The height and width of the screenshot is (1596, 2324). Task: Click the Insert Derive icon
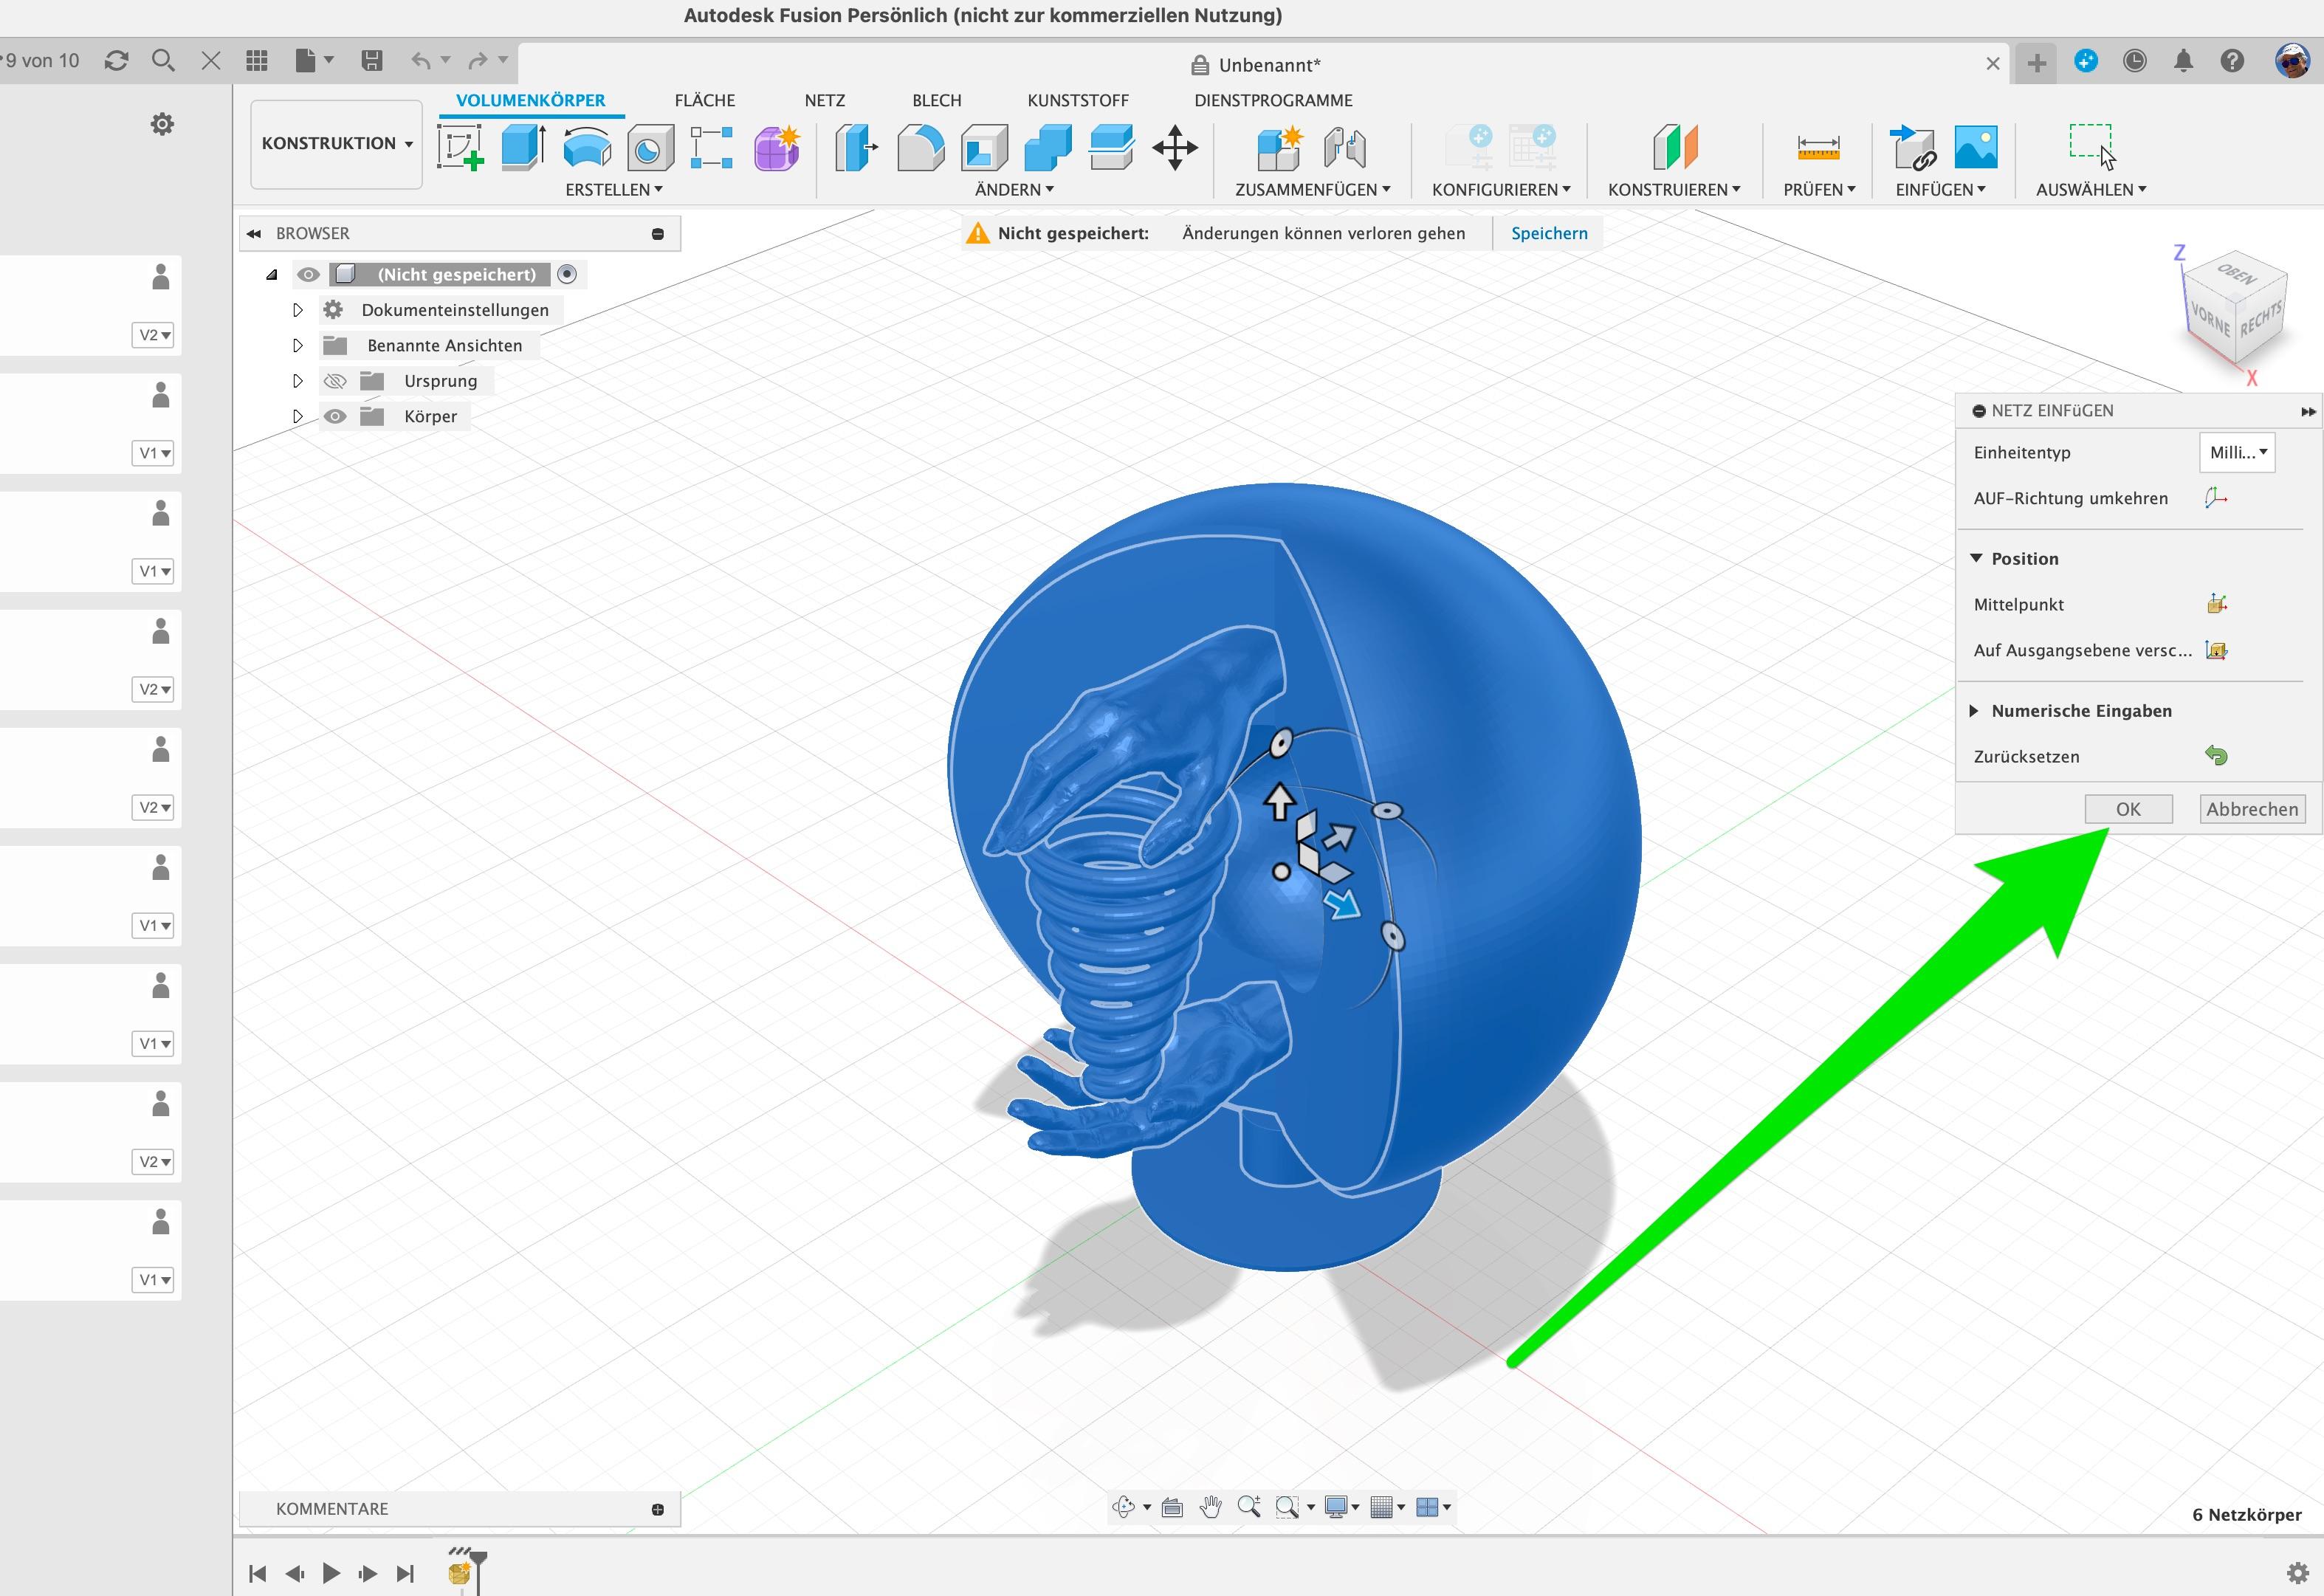tap(1913, 147)
